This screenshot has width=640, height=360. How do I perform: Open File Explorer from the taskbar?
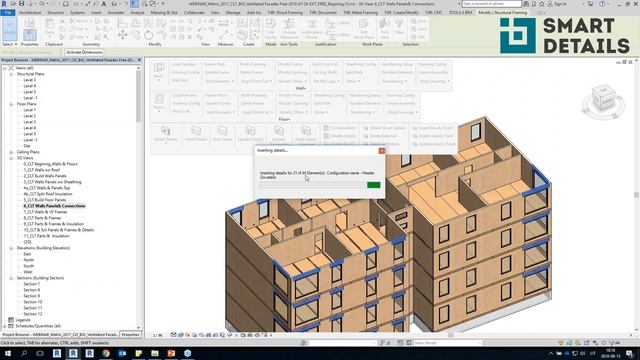click(x=155, y=353)
